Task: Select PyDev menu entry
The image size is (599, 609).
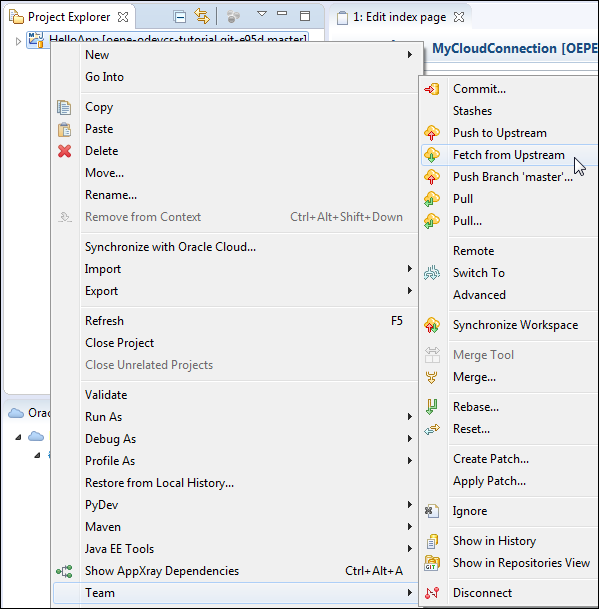Action: click(235, 505)
